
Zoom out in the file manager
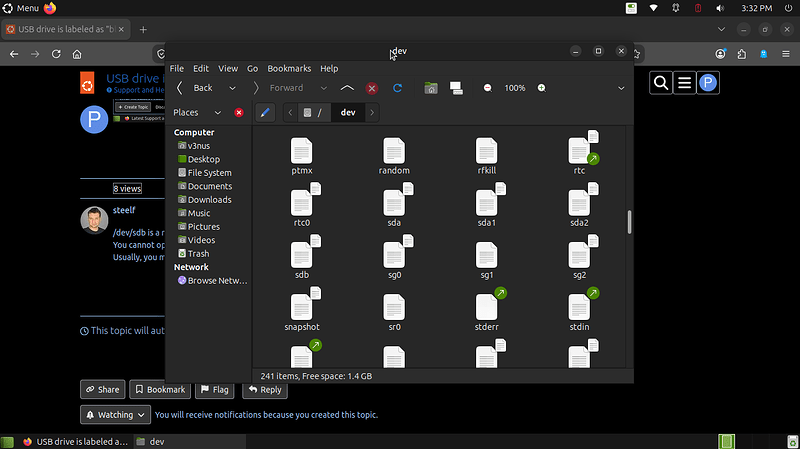[488, 88]
